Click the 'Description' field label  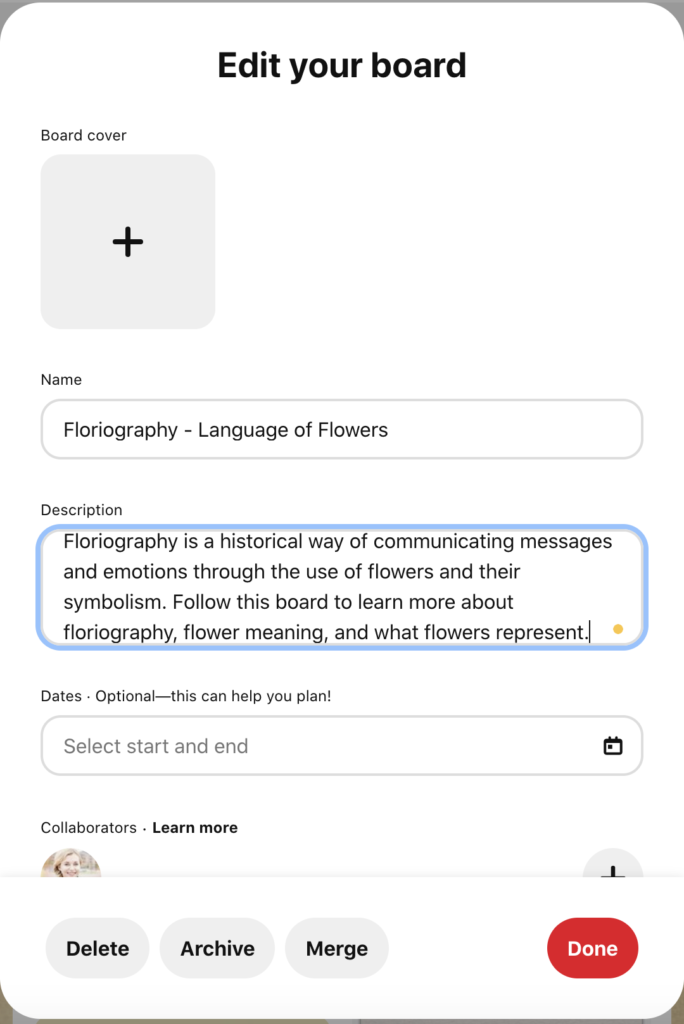(82, 510)
